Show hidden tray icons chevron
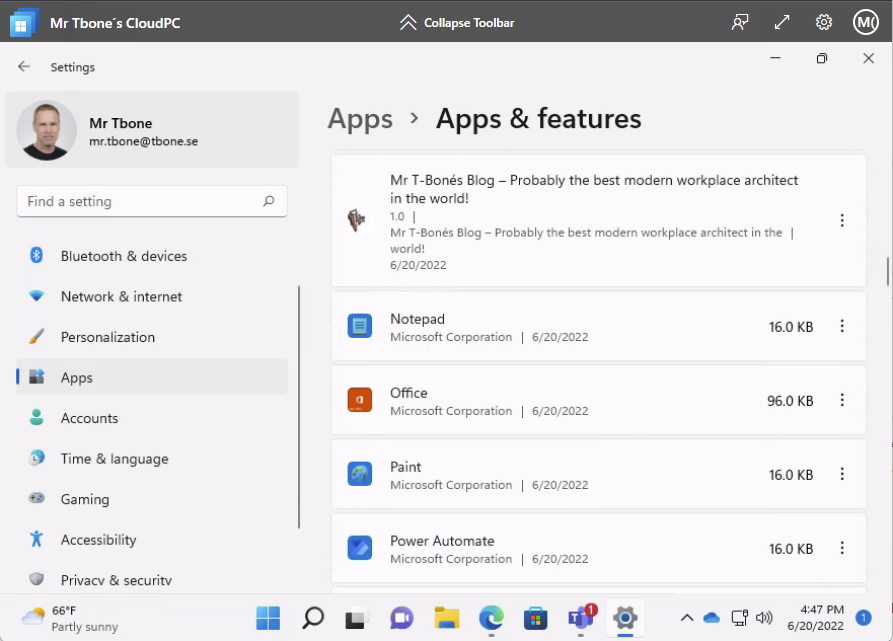The image size is (893, 641). [687, 618]
